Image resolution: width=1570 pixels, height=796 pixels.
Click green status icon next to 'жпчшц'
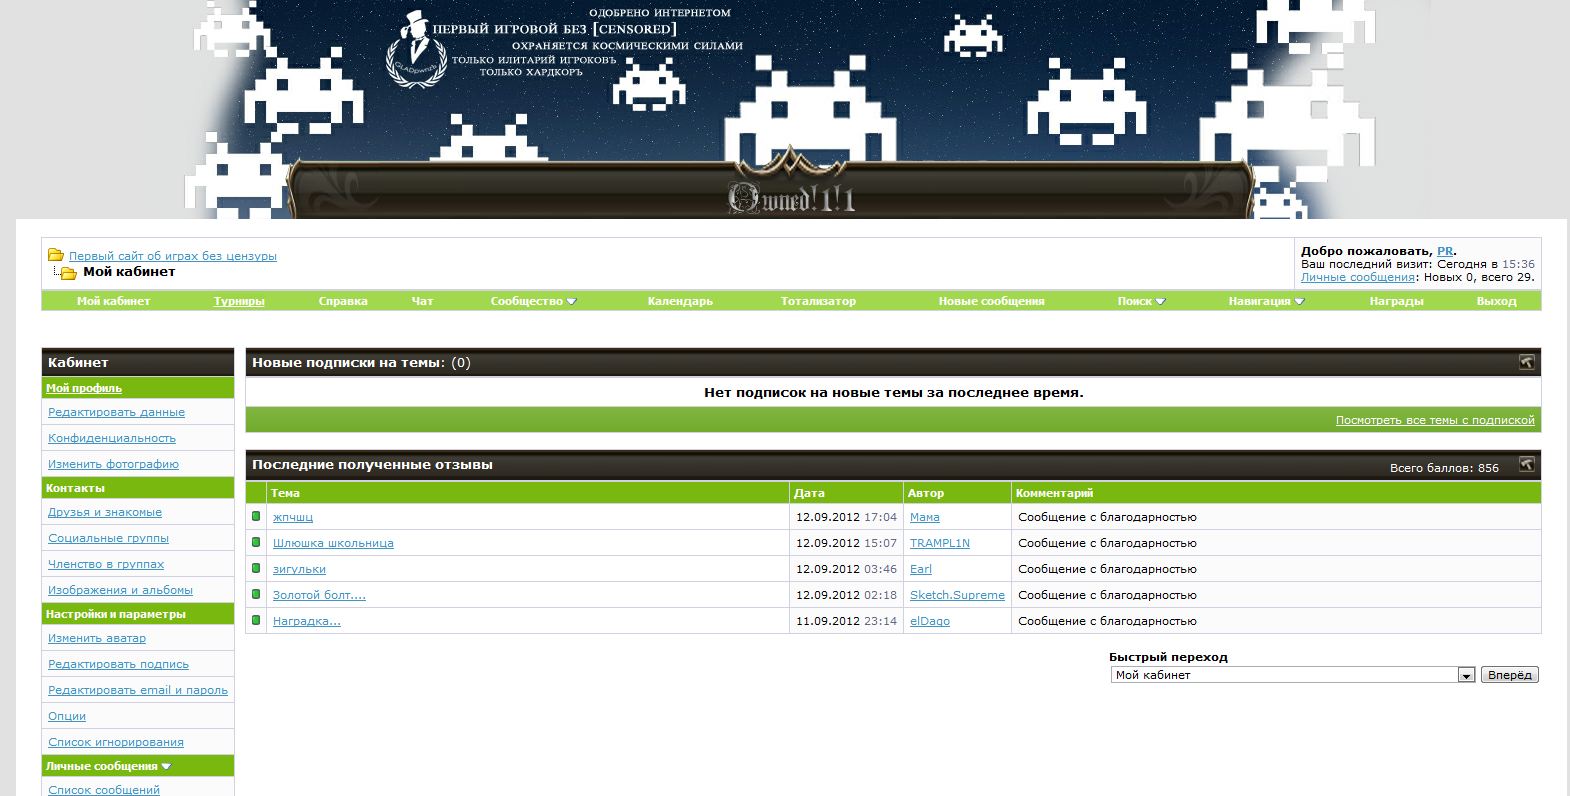256,517
